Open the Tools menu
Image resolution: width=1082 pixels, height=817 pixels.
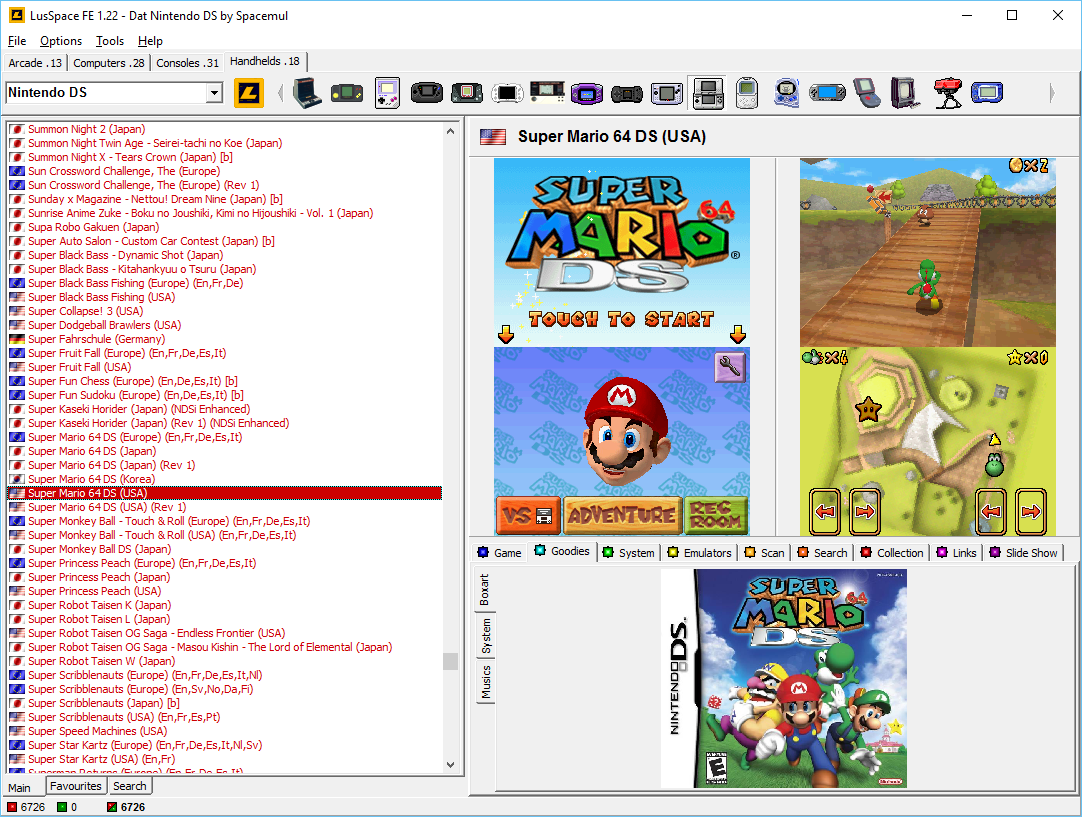110,41
